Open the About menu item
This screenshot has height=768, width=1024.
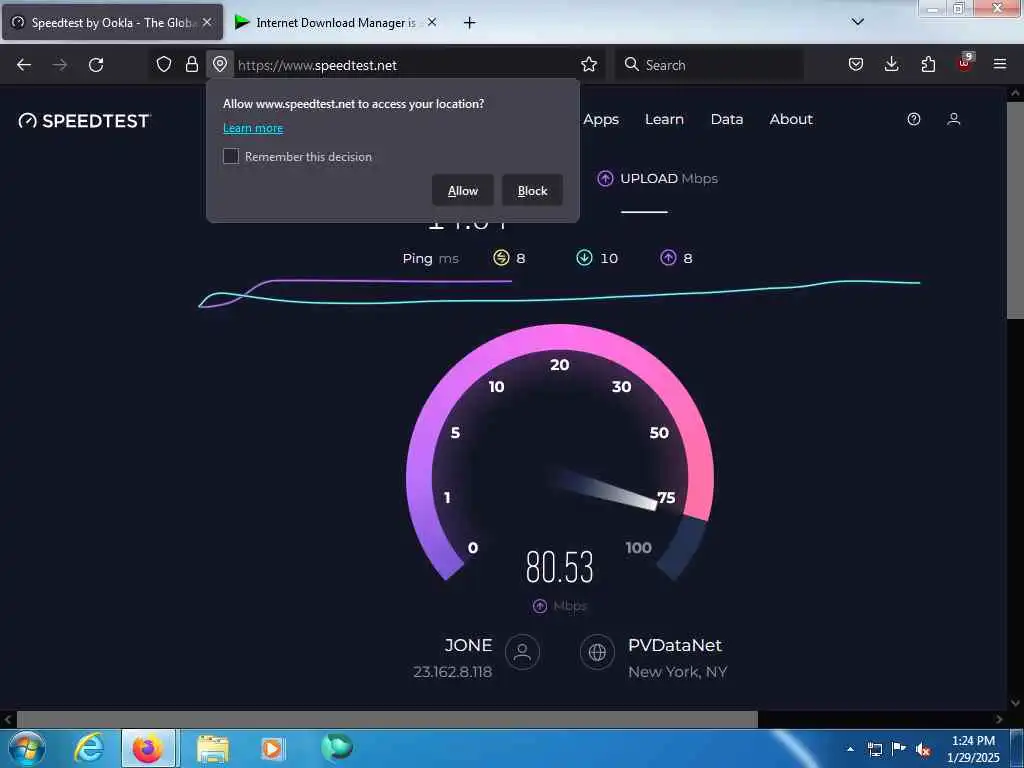(x=791, y=119)
